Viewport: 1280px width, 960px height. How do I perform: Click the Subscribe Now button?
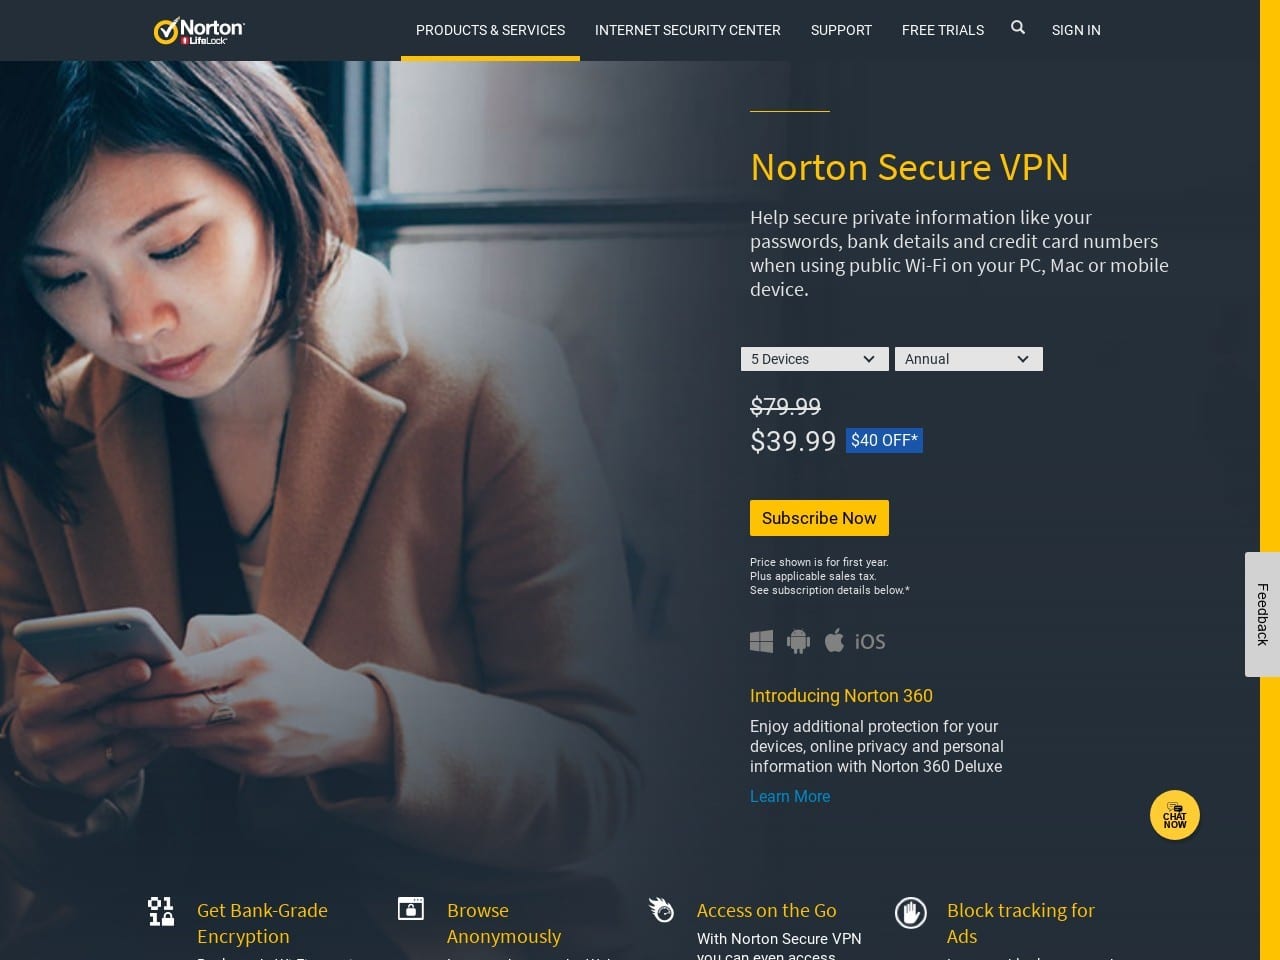point(819,518)
